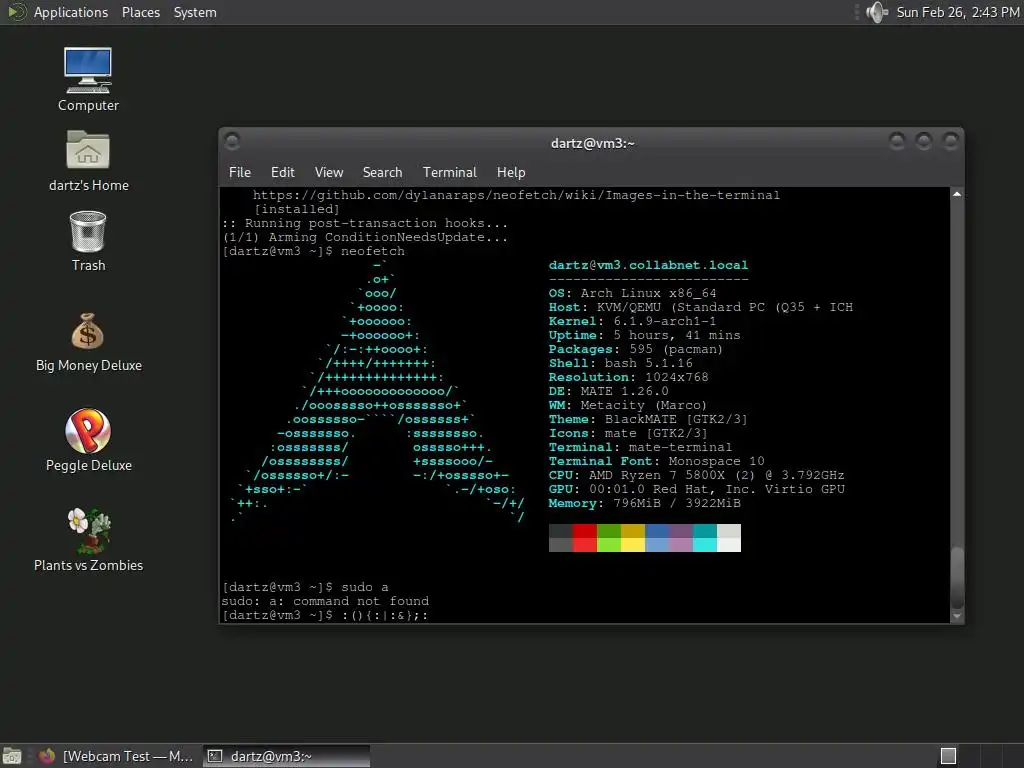Open the terminal File menu
The width and height of the screenshot is (1024, 768).
pos(240,172)
